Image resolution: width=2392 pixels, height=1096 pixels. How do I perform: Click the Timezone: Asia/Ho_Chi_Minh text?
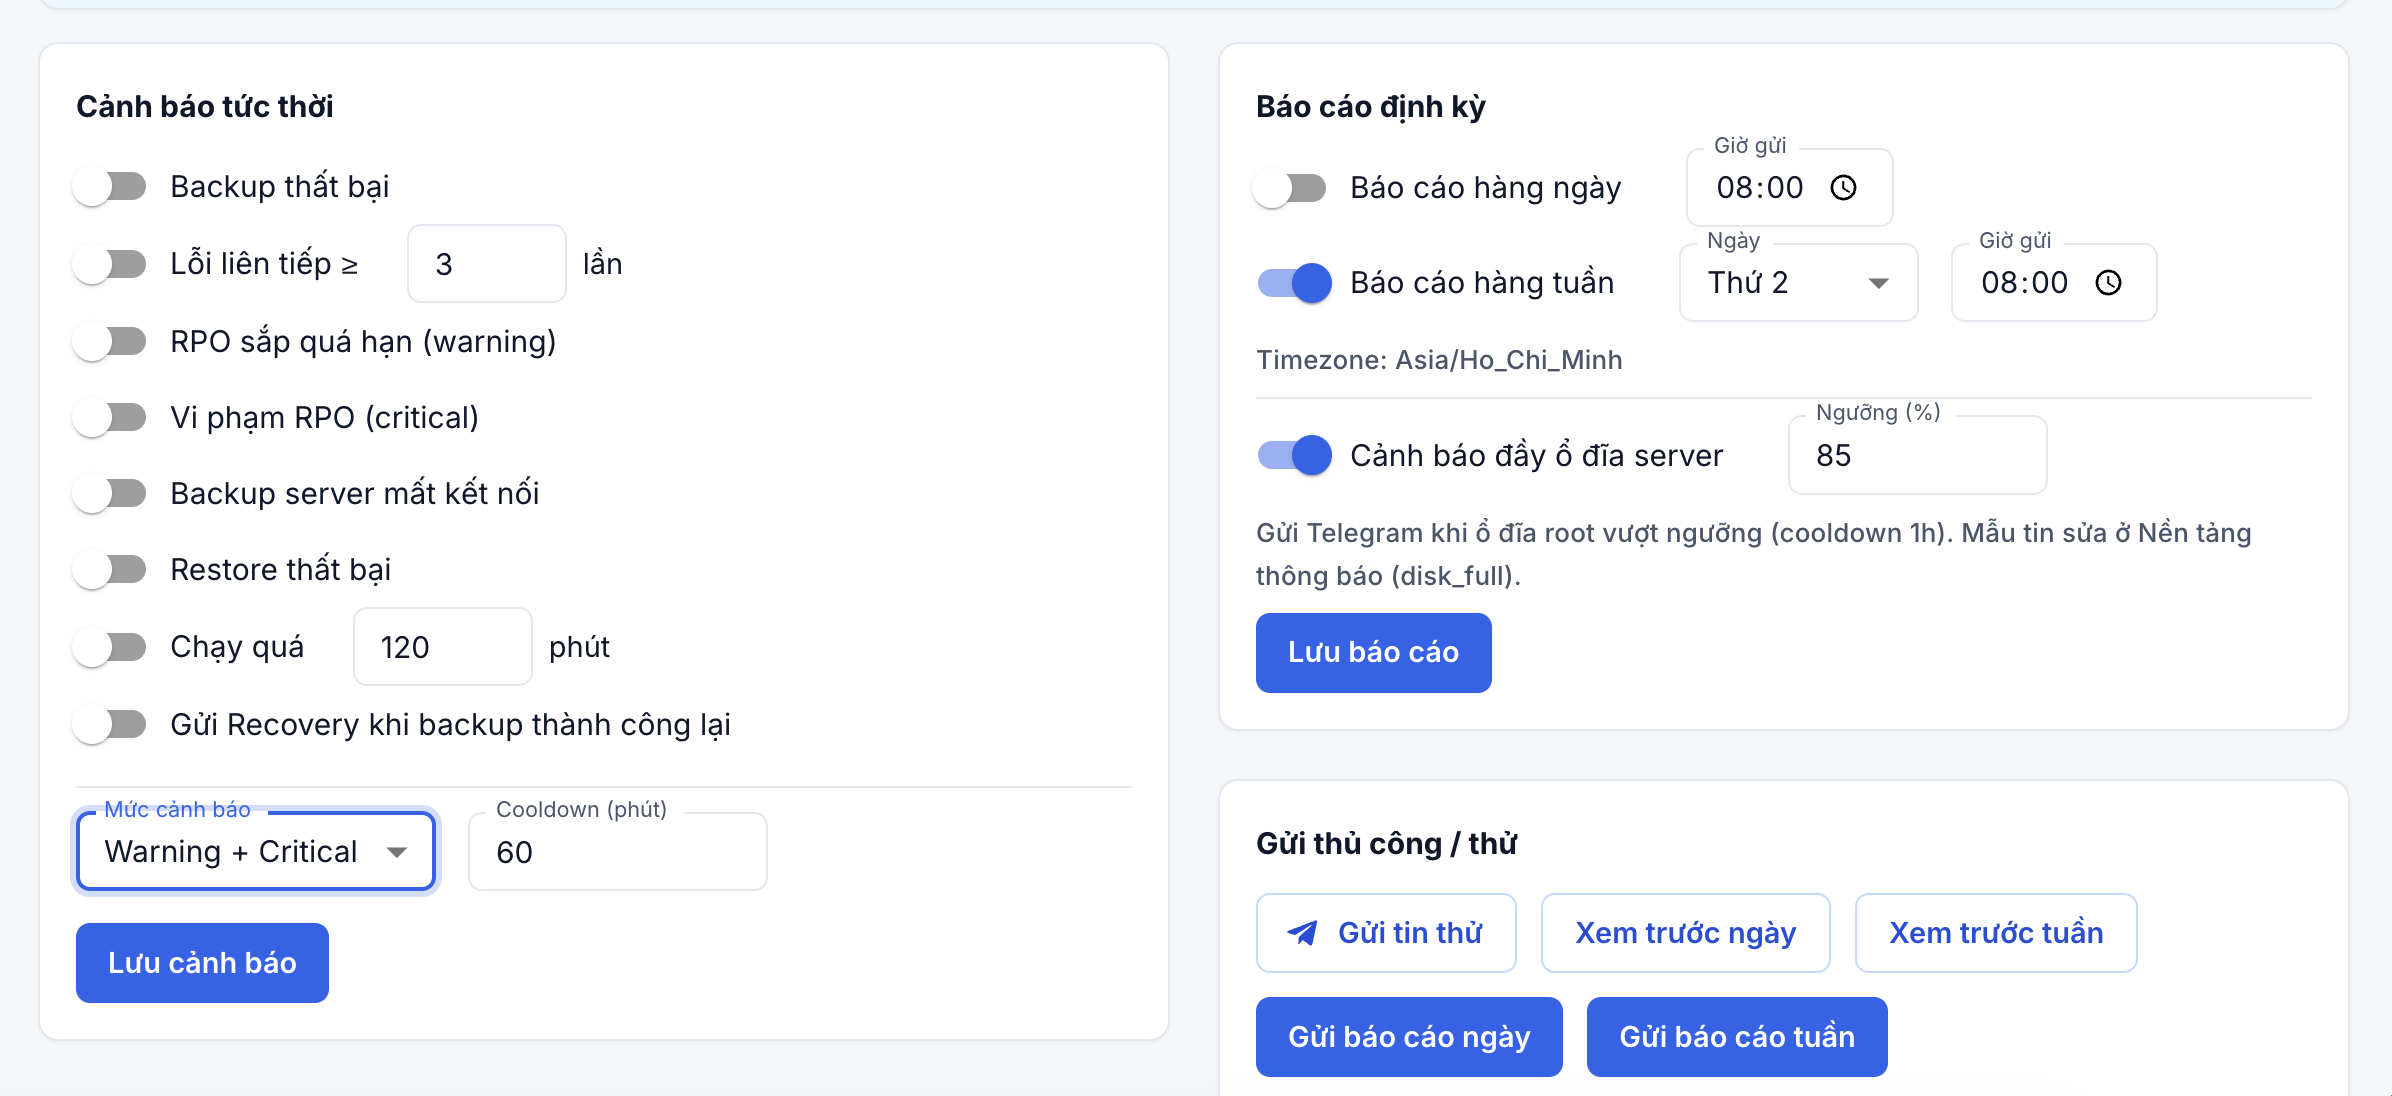(x=1439, y=359)
